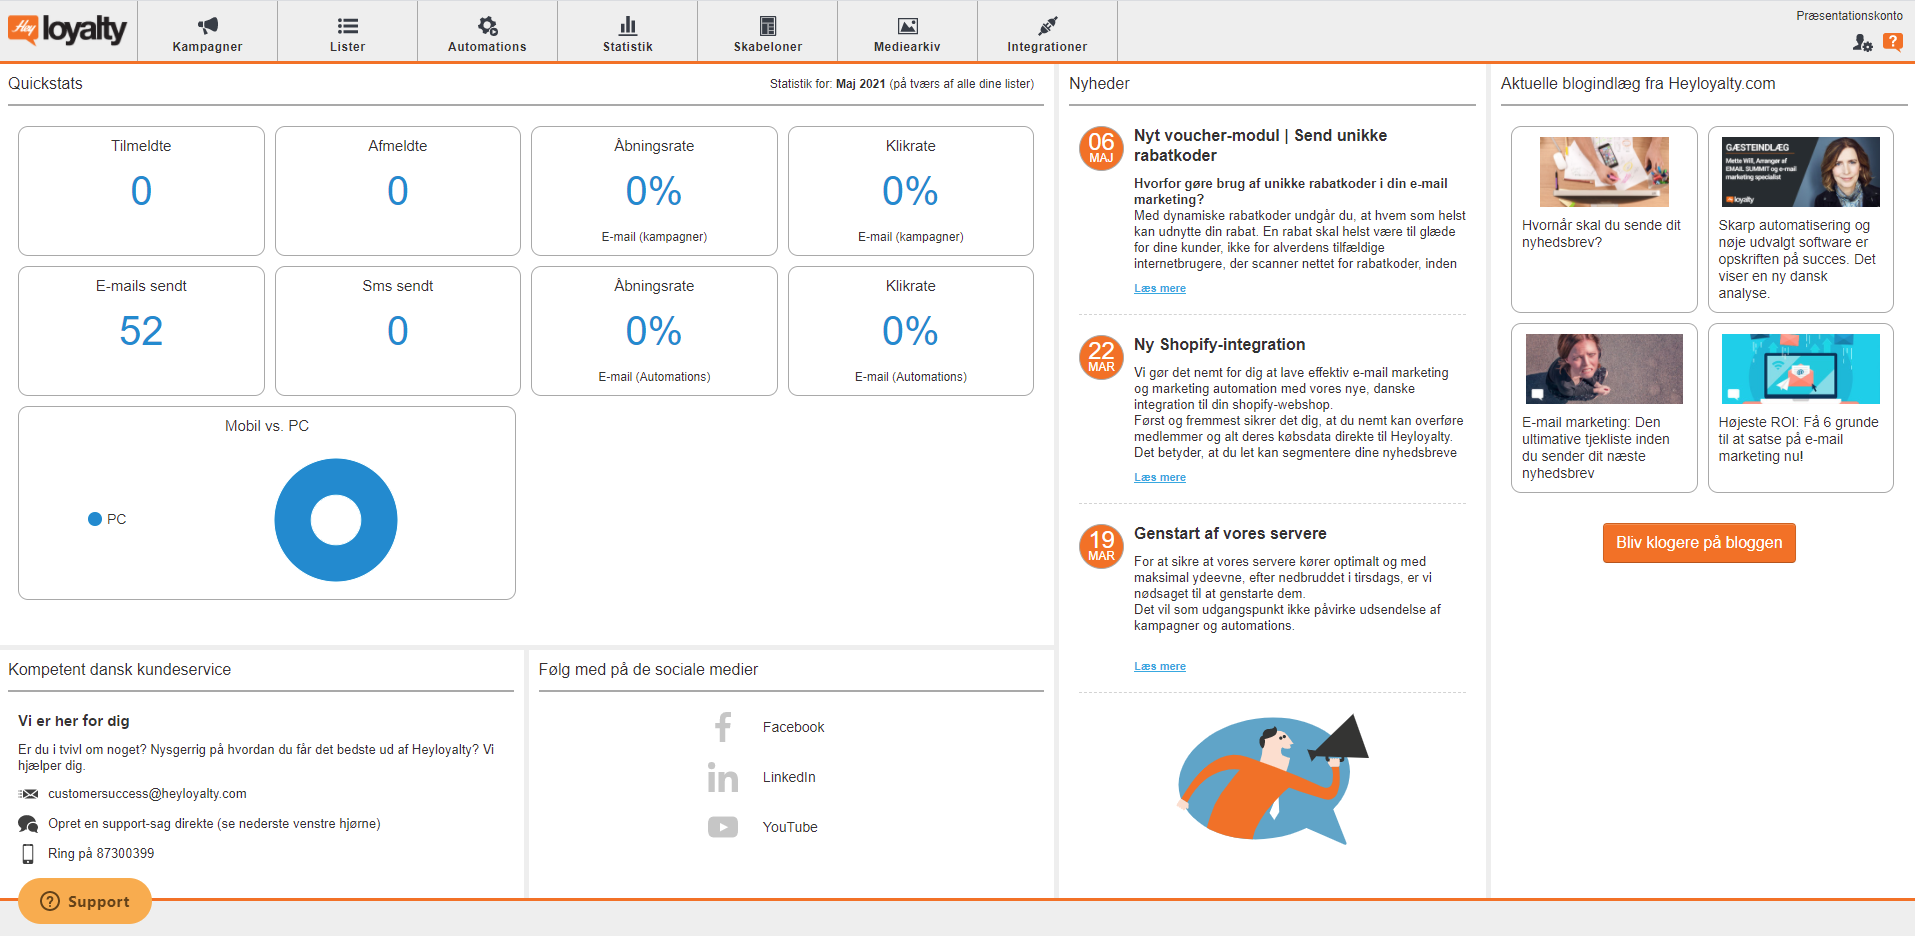The height and width of the screenshot is (936, 1915).
Task: Toggle the PC legend color marker
Action: click(95, 519)
